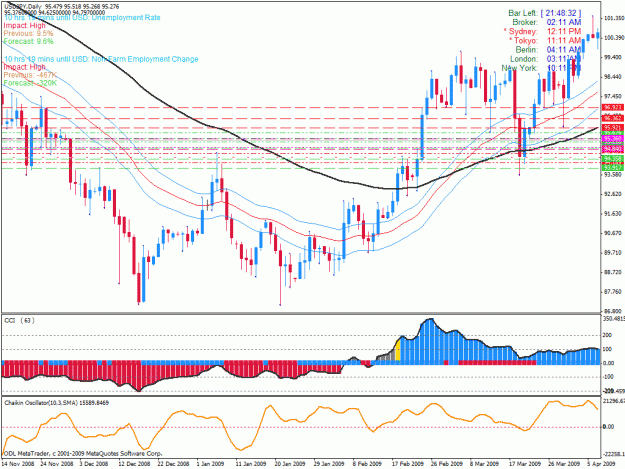625x469 pixels.
Task: Click 'Impact: High' under Unemployment Rate
Action: [x=24, y=26]
